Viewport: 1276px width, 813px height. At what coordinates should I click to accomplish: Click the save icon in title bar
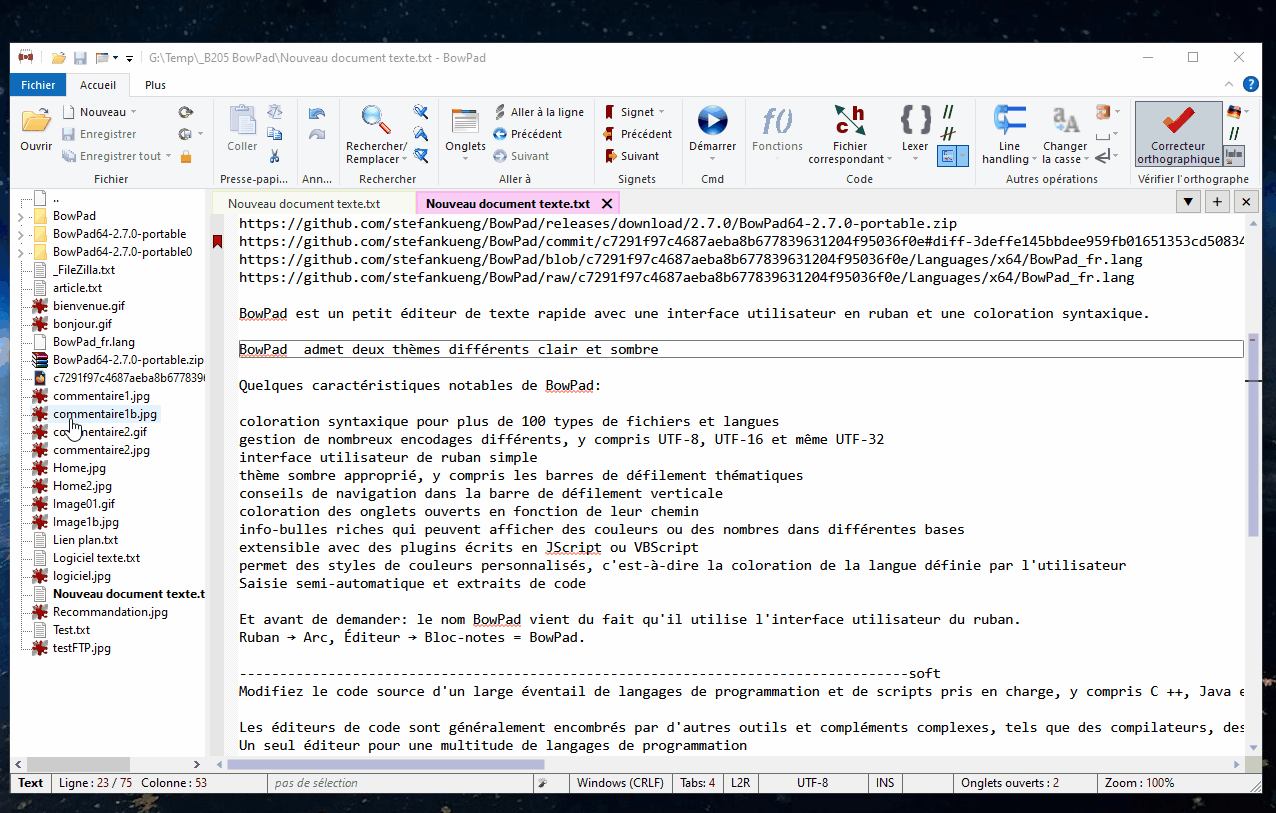tap(80, 58)
